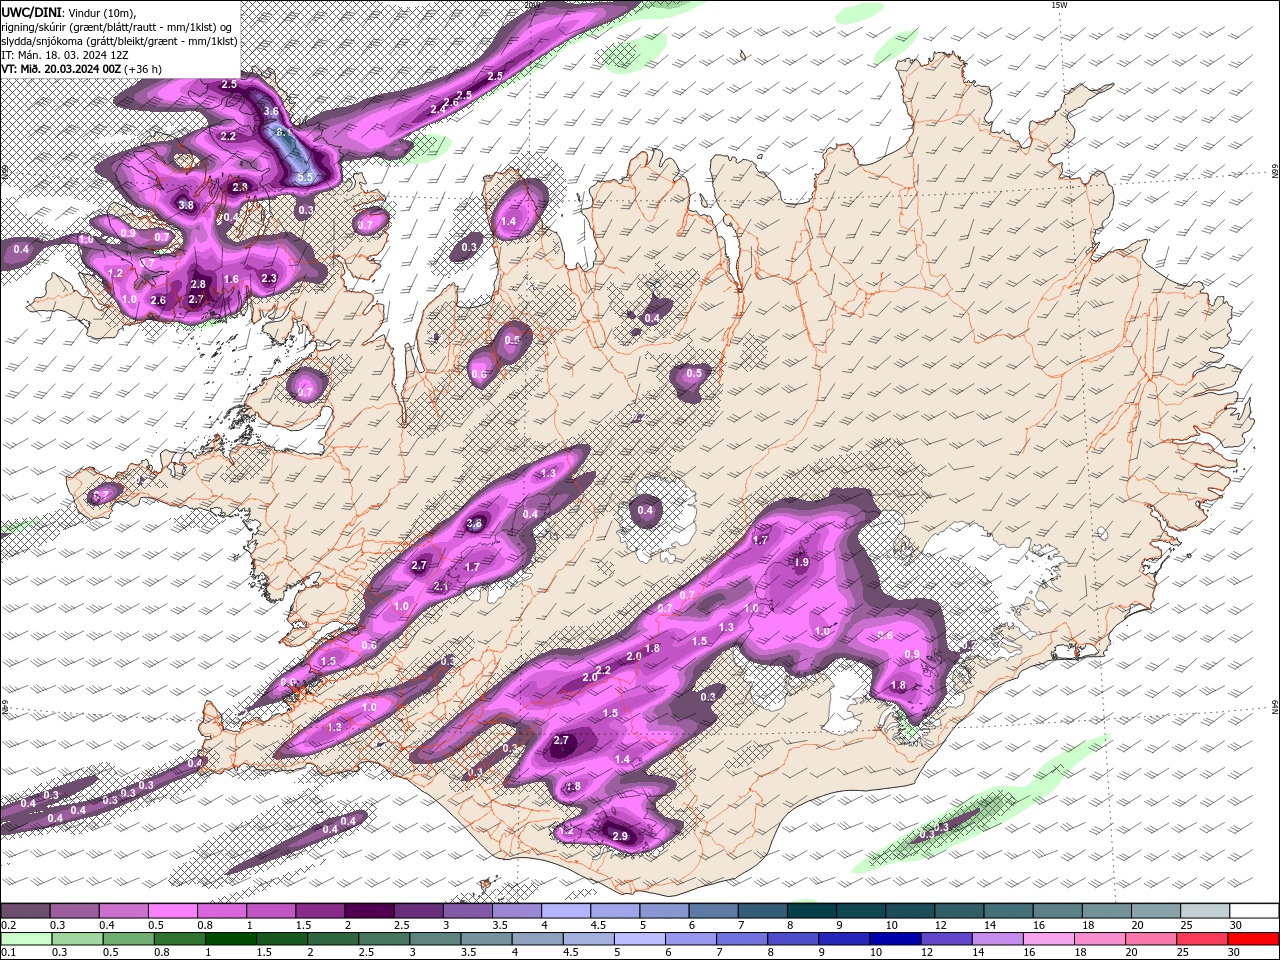Click the 2.1 precipitation value on the map
Screen dimensions: 1280x960
tap(441, 587)
